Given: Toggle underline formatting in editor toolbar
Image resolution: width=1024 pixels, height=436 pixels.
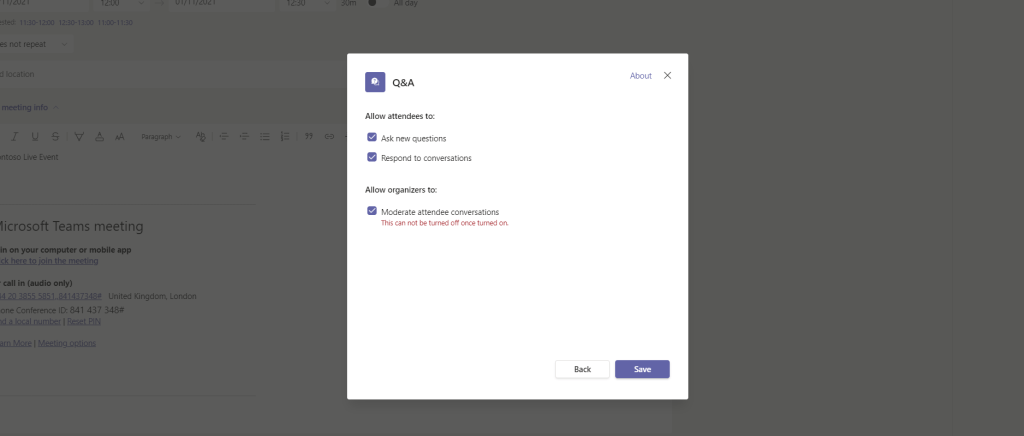Looking at the screenshot, I should click(35, 136).
